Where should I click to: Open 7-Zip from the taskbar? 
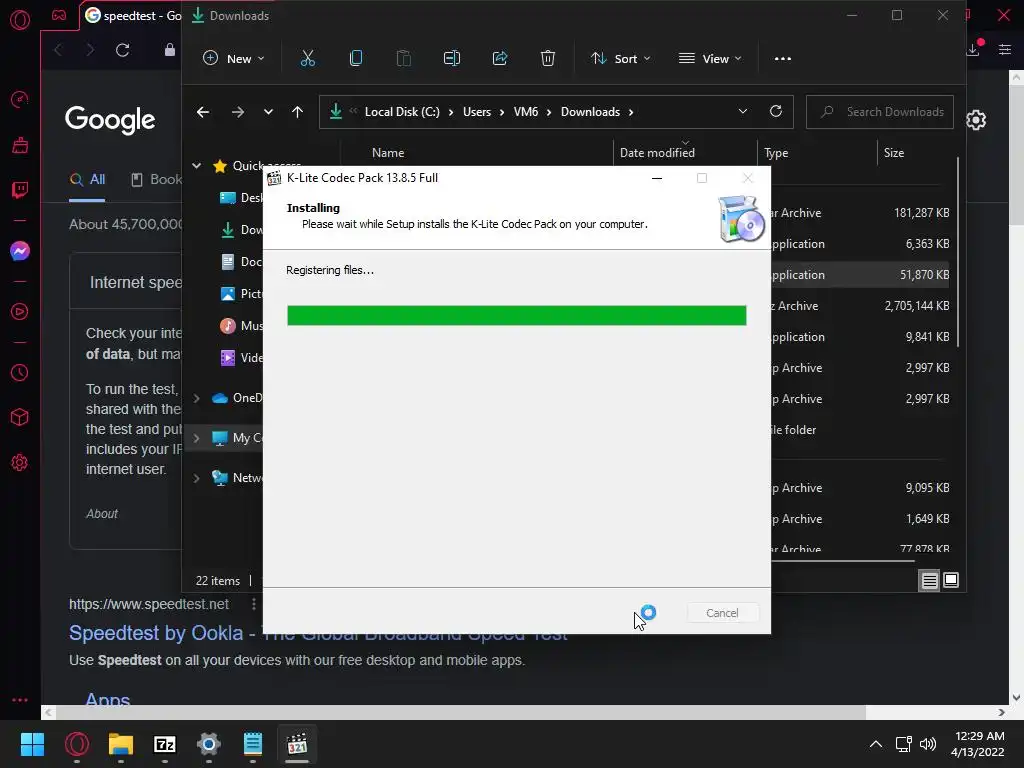click(165, 744)
